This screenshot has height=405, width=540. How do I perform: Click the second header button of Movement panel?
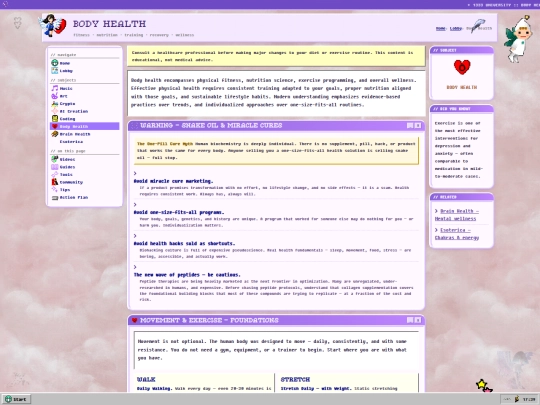pos(418,320)
